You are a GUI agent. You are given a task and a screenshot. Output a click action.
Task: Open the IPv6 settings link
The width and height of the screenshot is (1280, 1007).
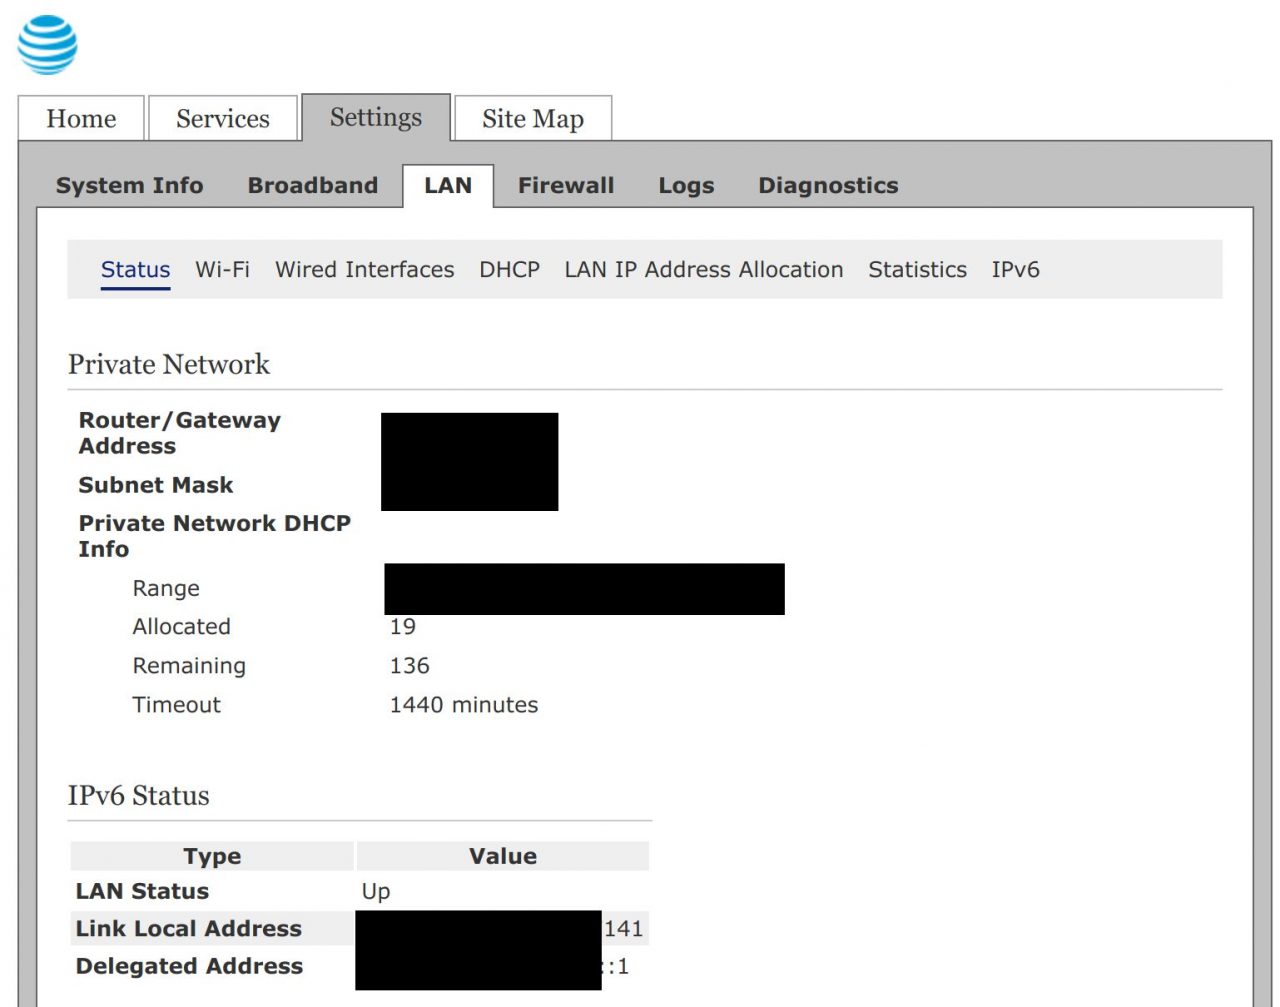pyautogui.click(x=1016, y=269)
